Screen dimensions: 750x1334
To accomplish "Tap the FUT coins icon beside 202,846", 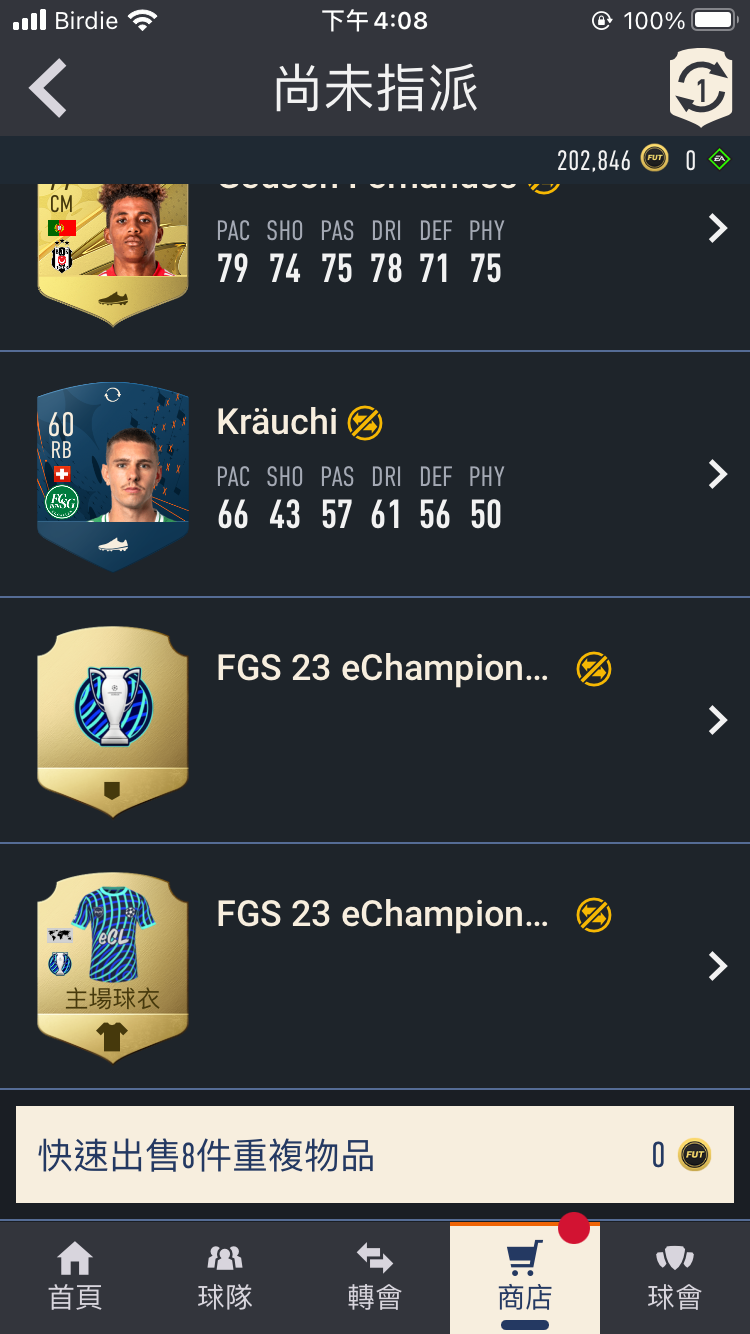I will [x=655, y=159].
